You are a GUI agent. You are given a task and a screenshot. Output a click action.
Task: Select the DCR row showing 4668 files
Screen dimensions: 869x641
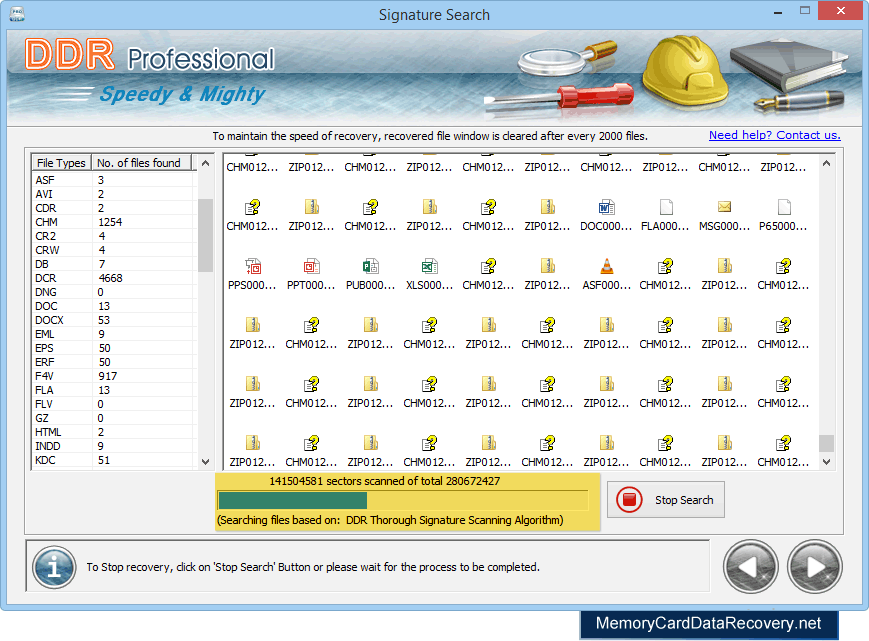click(114, 278)
